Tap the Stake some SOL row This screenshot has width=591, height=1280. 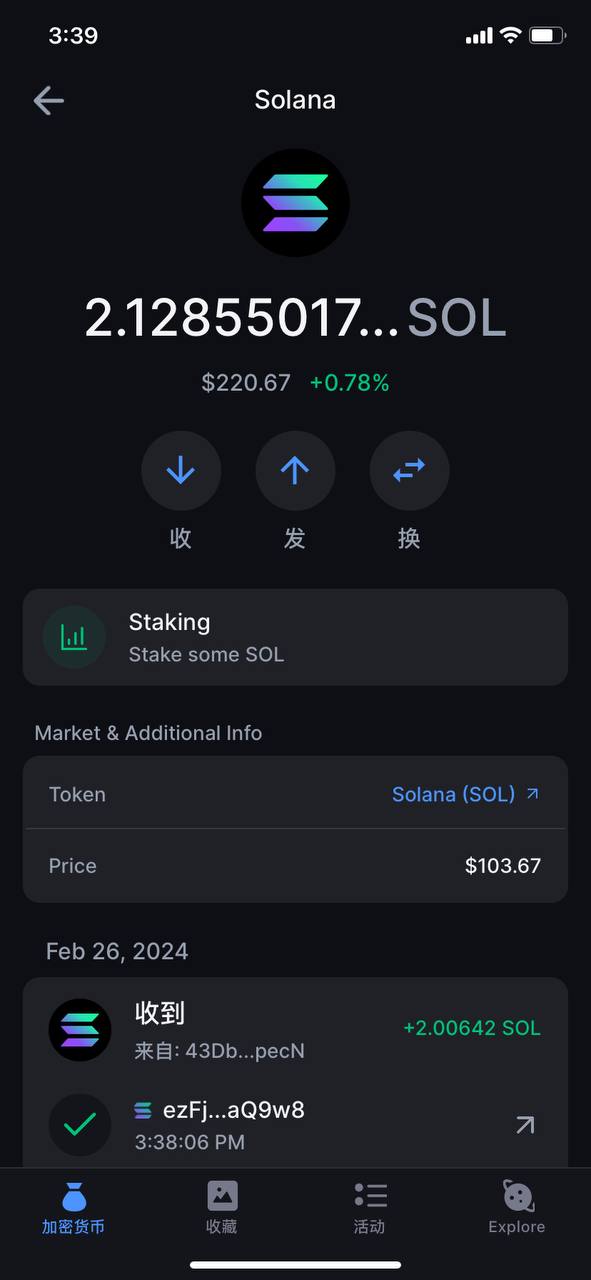pos(295,637)
